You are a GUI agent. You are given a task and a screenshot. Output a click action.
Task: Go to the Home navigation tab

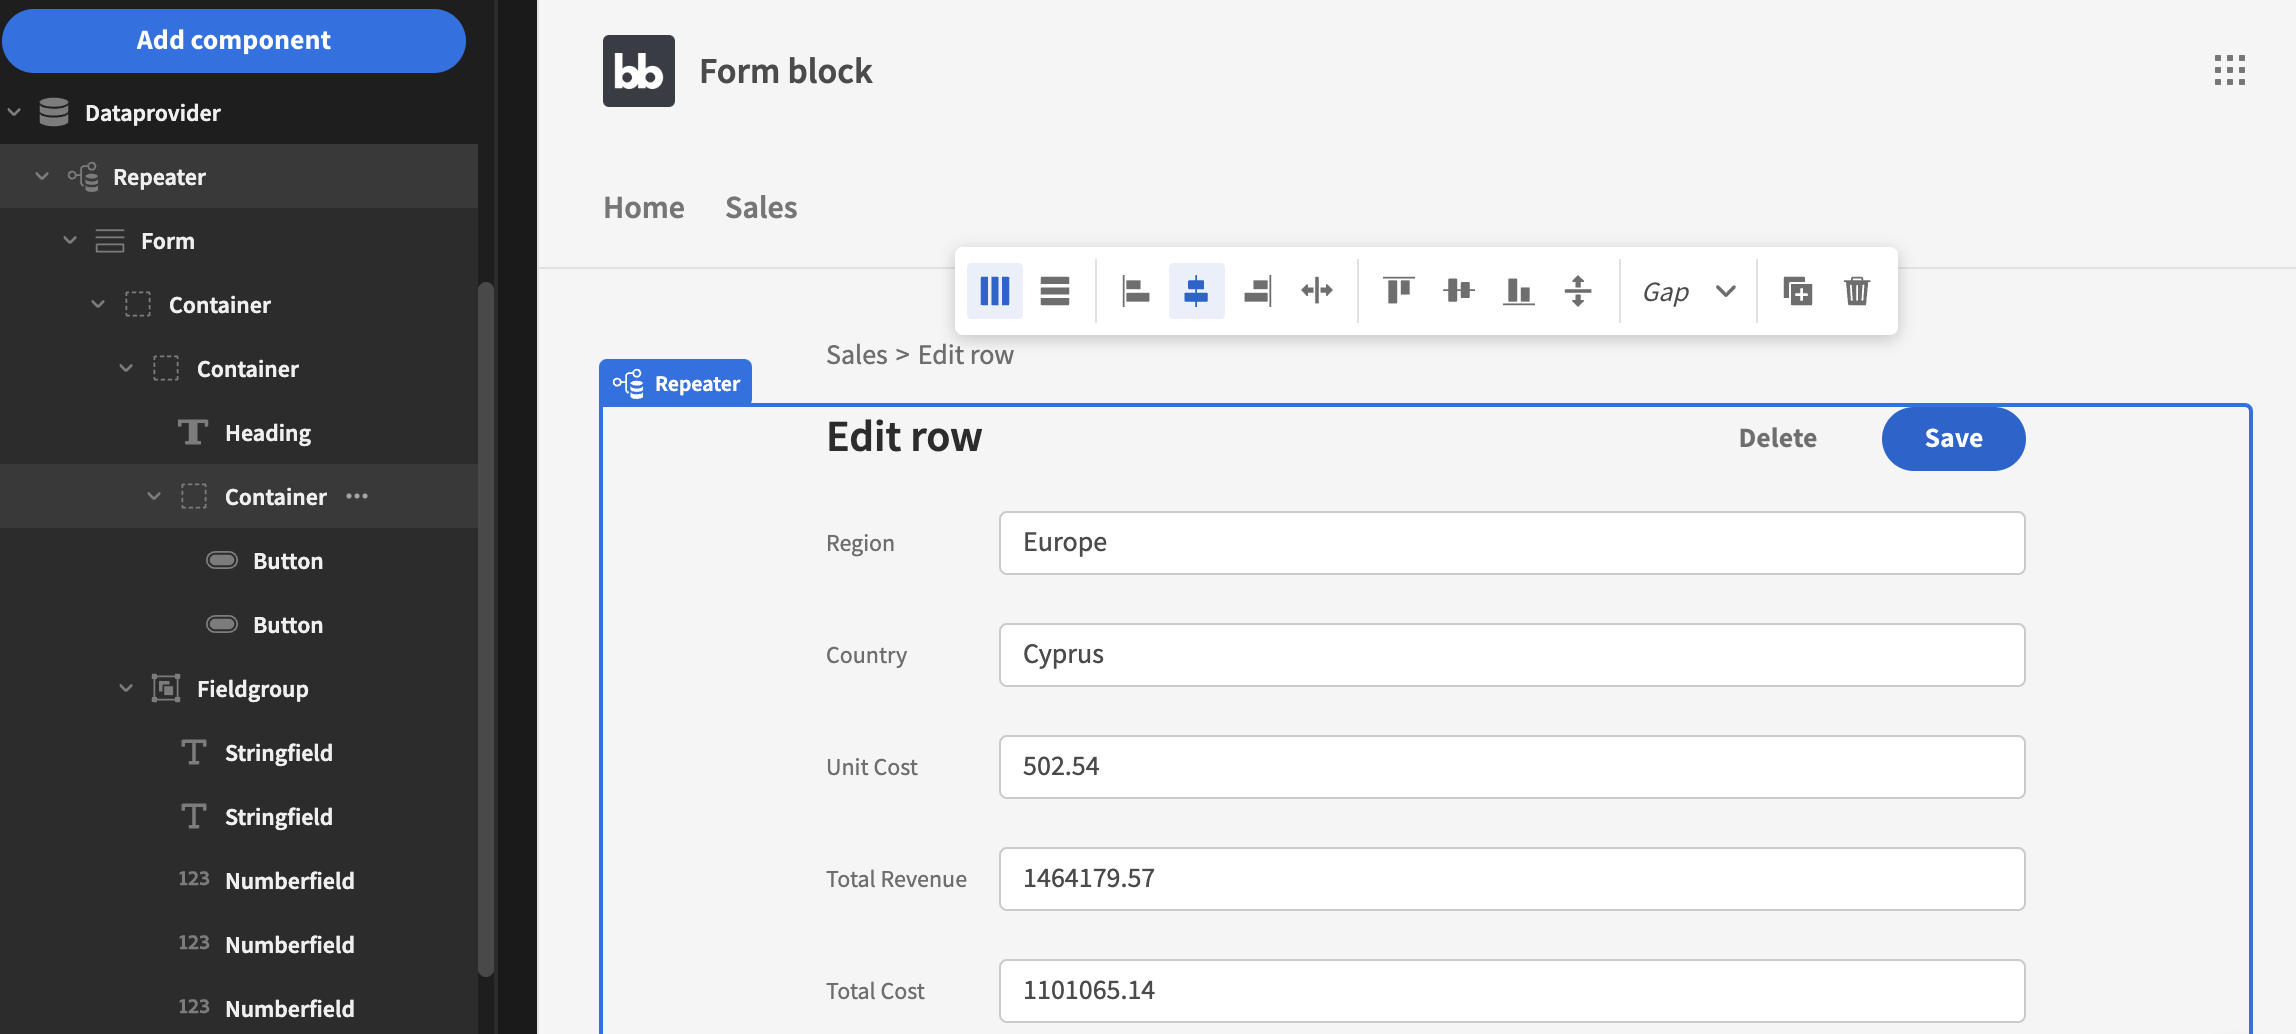click(x=643, y=207)
